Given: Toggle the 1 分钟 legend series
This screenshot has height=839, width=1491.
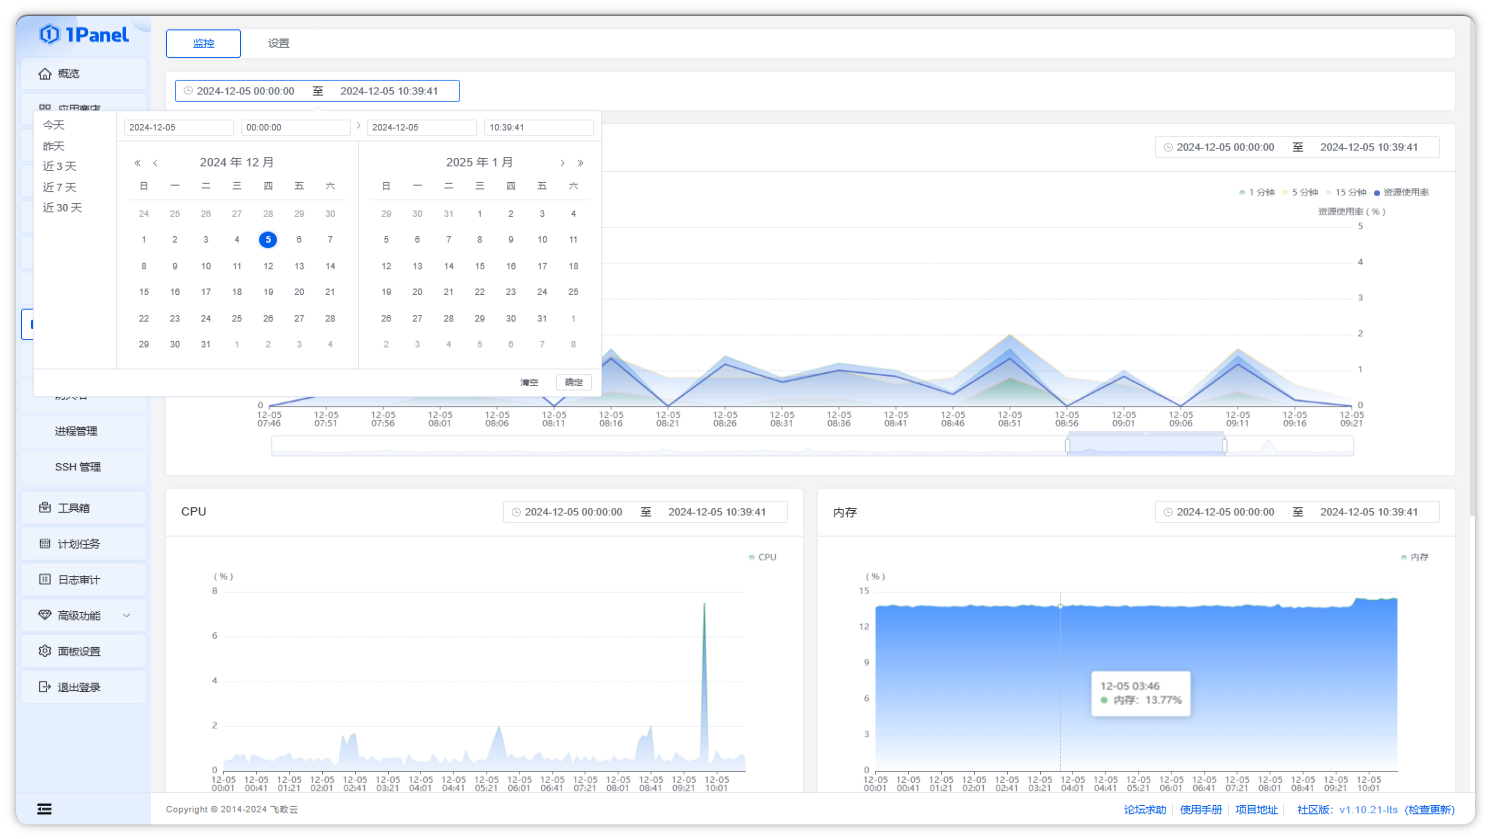Looking at the screenshot, I should (1257, 192).
